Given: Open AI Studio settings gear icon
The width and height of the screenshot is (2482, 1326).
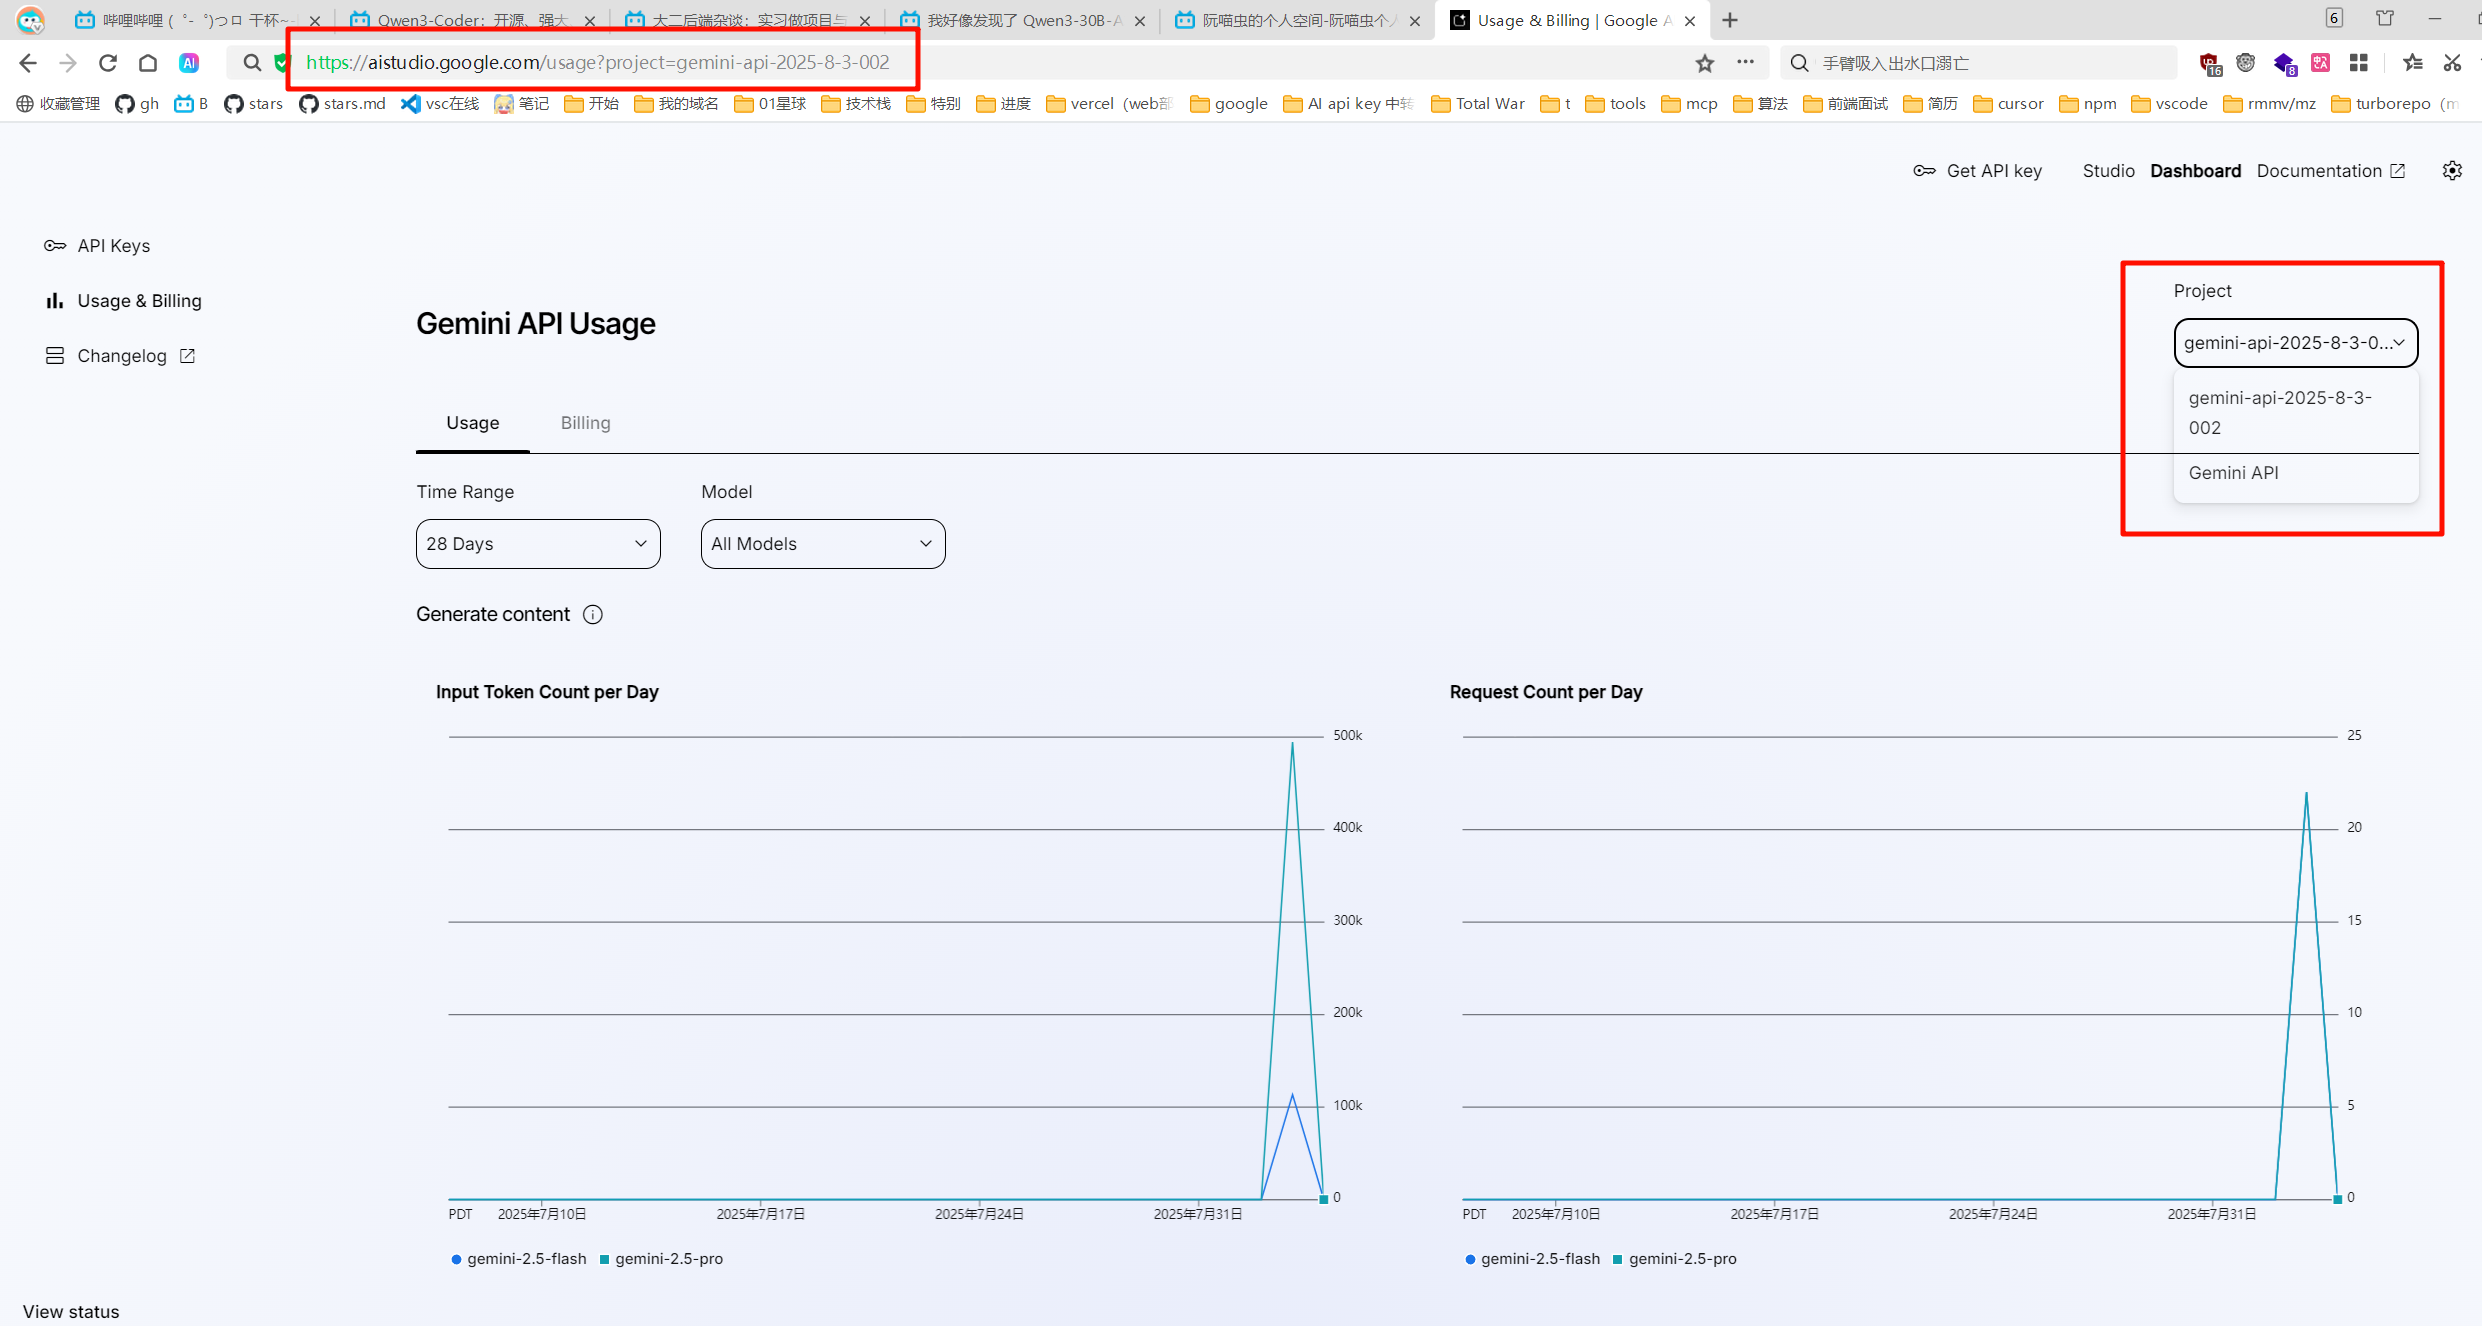Looking at the screenshot, I should [x=2452, y=171].
